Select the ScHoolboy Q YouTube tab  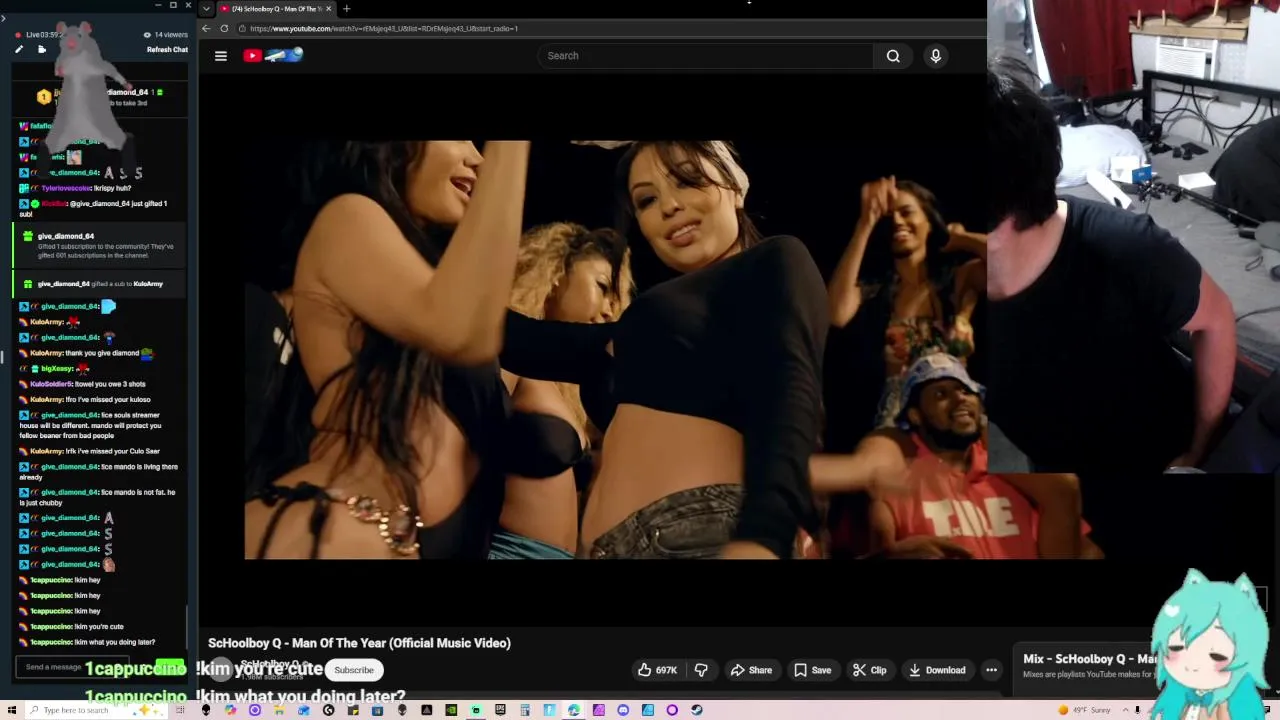(276, 9)
